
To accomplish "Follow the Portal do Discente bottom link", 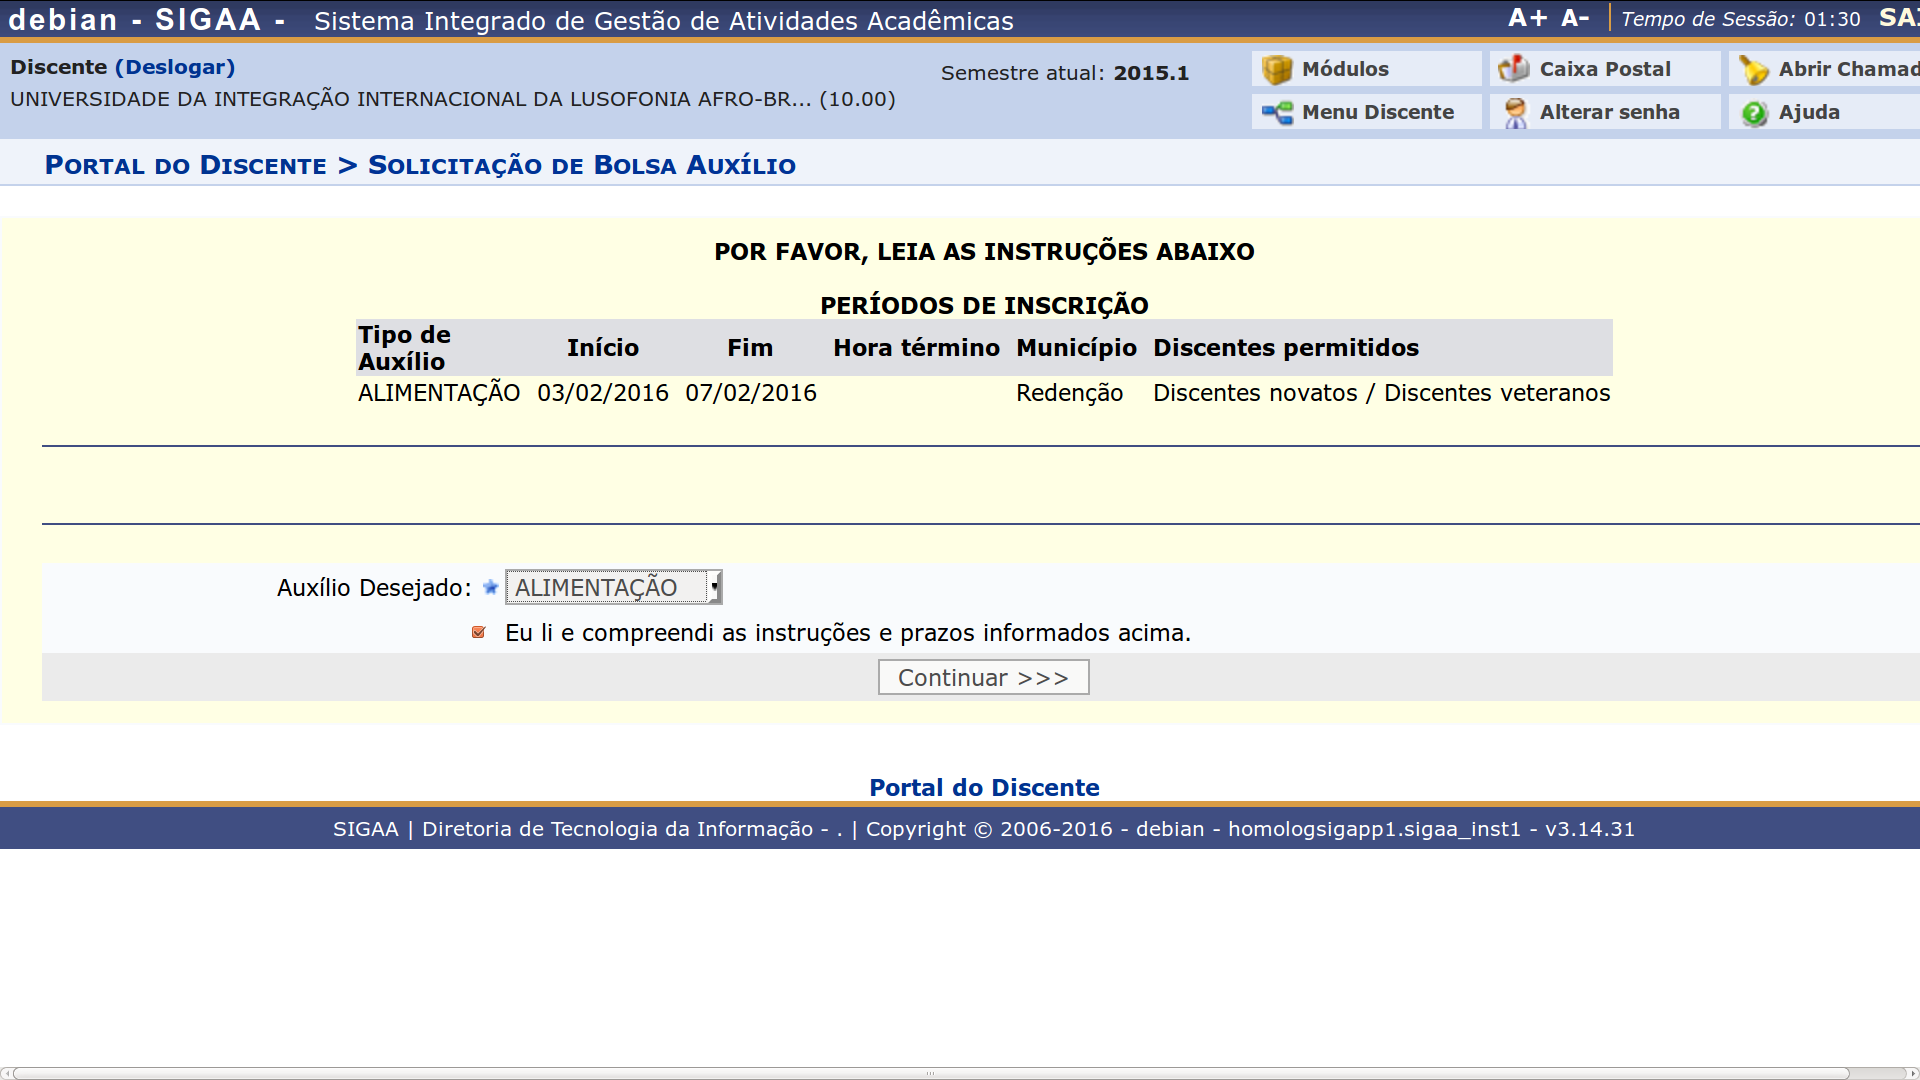I will 984,788.
